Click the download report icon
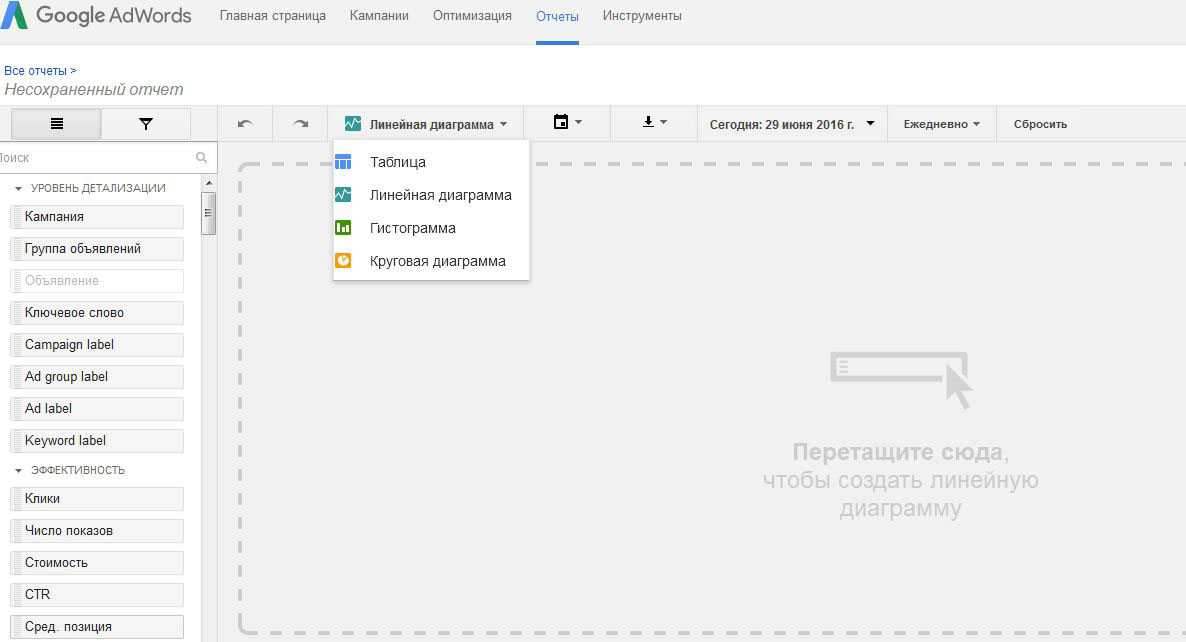 [653, 123]
